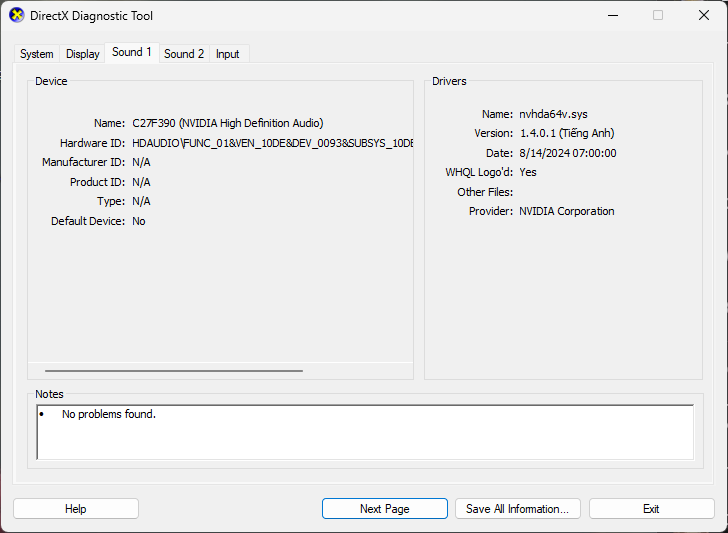Select the Sound 1 tab
The height and width of the screenshot is (533, 728).
click(132, 52)
